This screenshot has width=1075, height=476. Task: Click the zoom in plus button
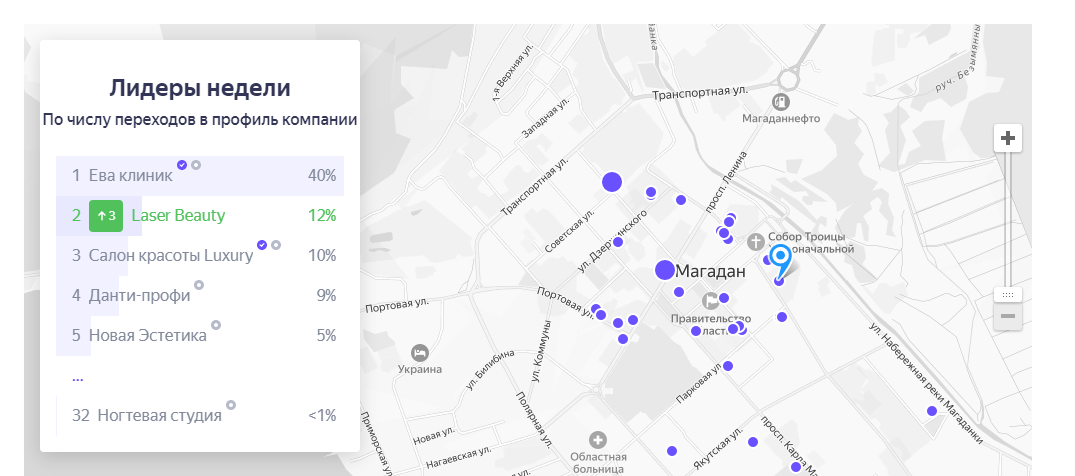[1008, 138]
